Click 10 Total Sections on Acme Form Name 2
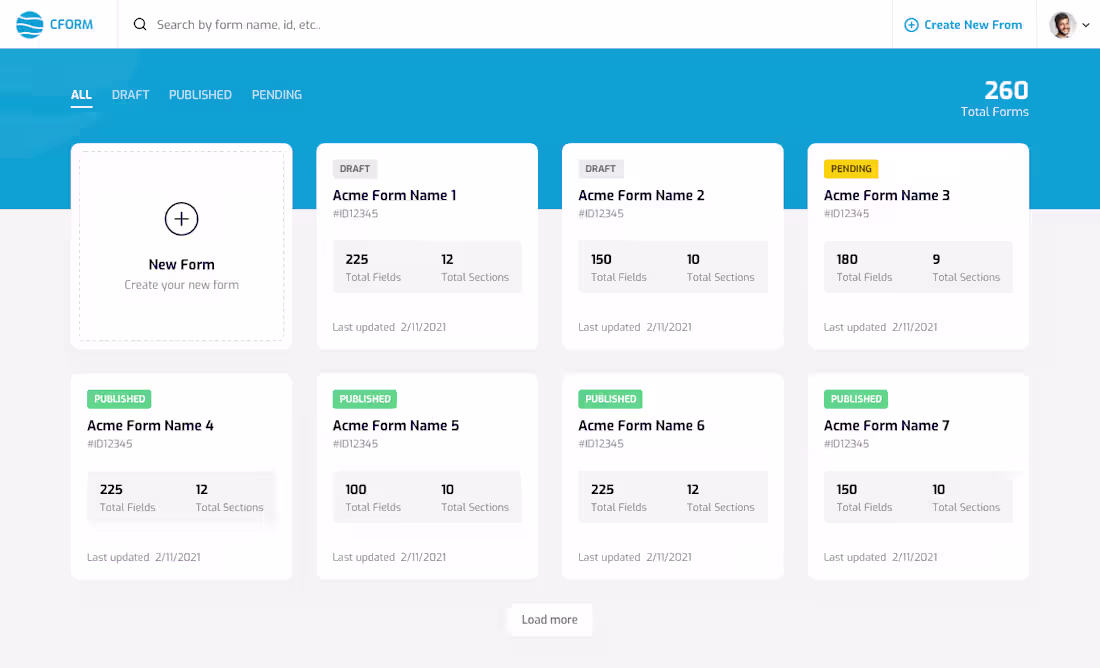1100x668 pixels. [720, 267]
